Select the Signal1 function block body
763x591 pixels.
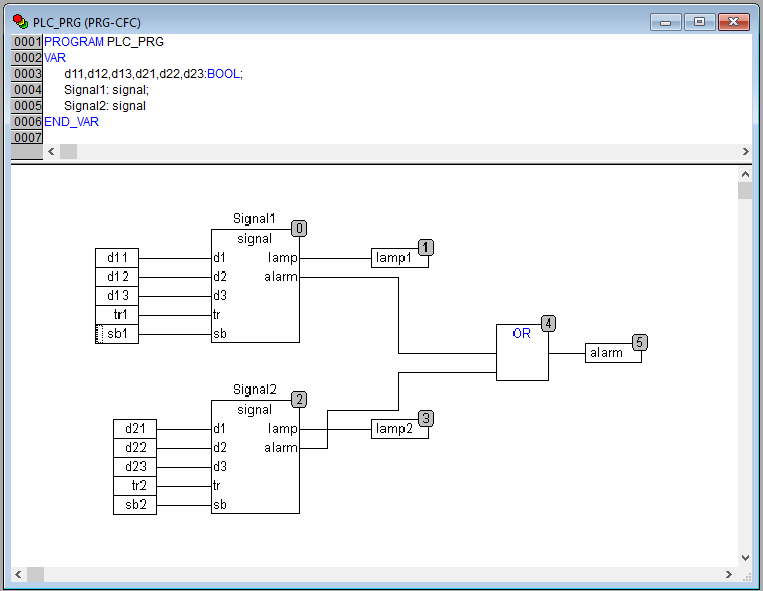point(255,300)
